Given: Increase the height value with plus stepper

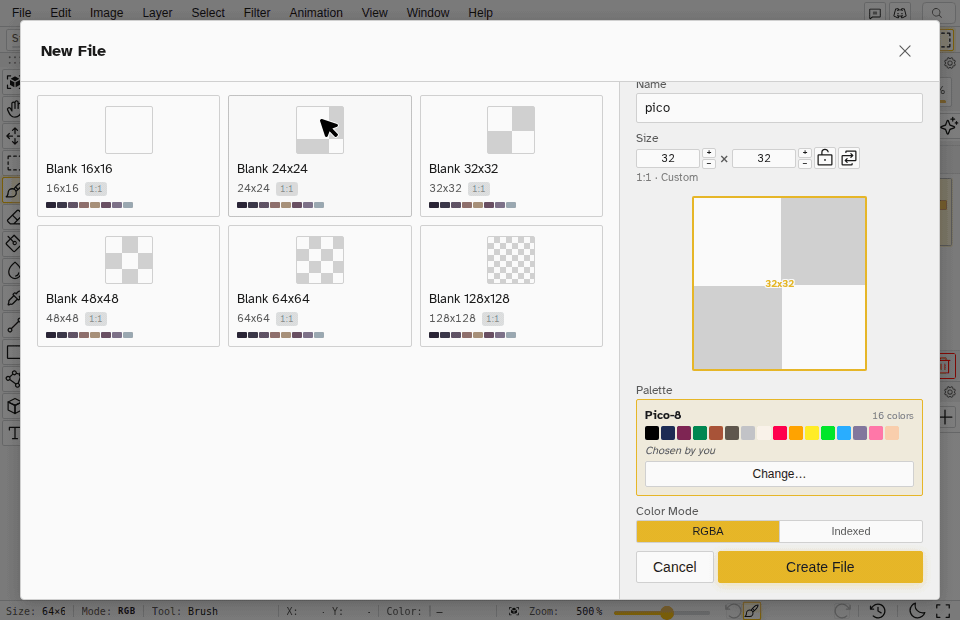Looking at the screenshot, I should click(x=805, y=153).
